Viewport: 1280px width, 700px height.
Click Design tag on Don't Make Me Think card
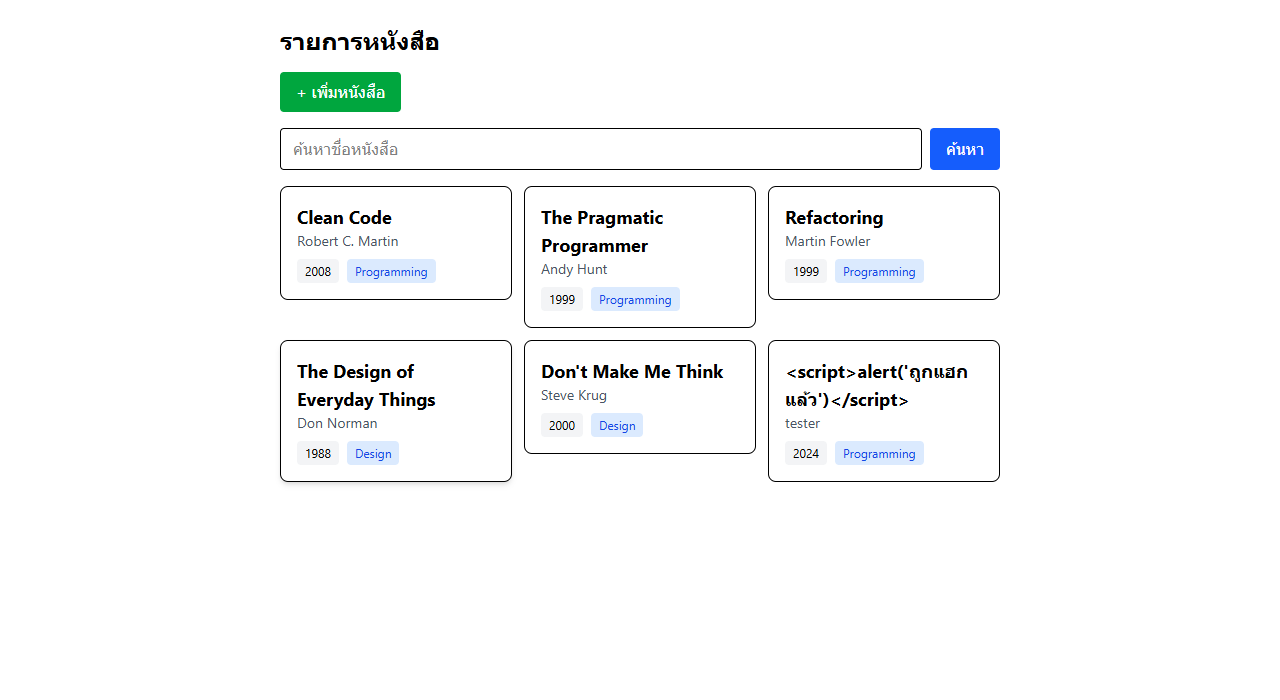click(x=617, y=425)
